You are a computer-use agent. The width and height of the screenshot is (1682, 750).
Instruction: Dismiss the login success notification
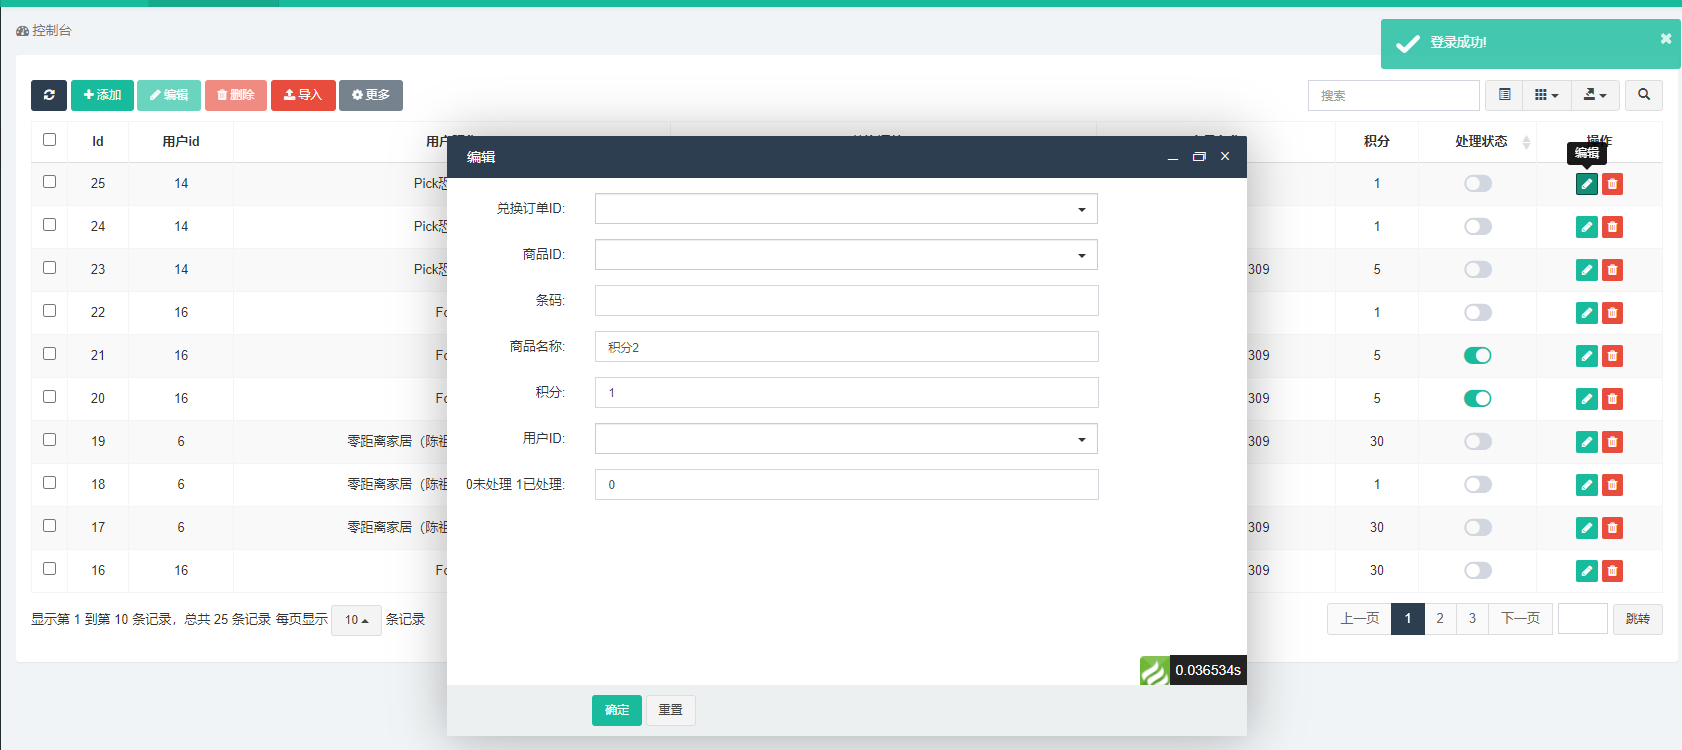[1666, 39]
